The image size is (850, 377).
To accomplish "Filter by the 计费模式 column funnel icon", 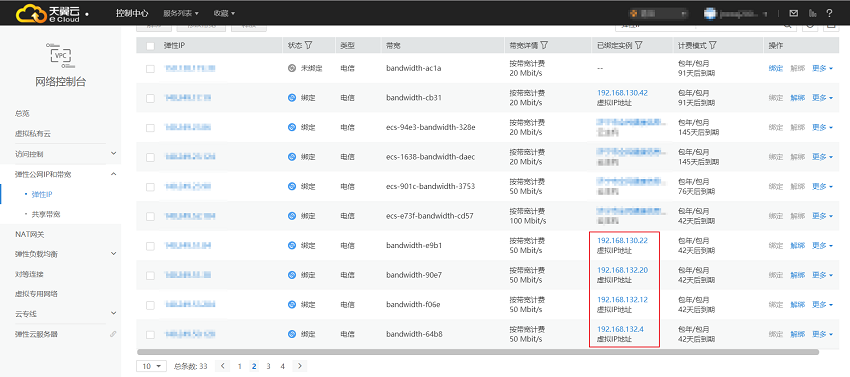I will 713,46.
